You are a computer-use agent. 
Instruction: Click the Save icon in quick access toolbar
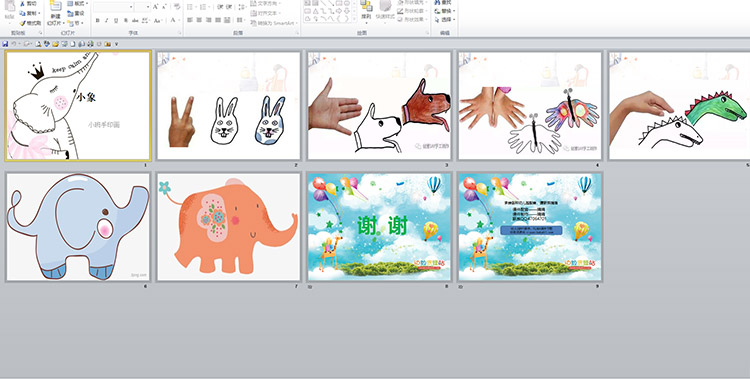click(x=5, y=44)
